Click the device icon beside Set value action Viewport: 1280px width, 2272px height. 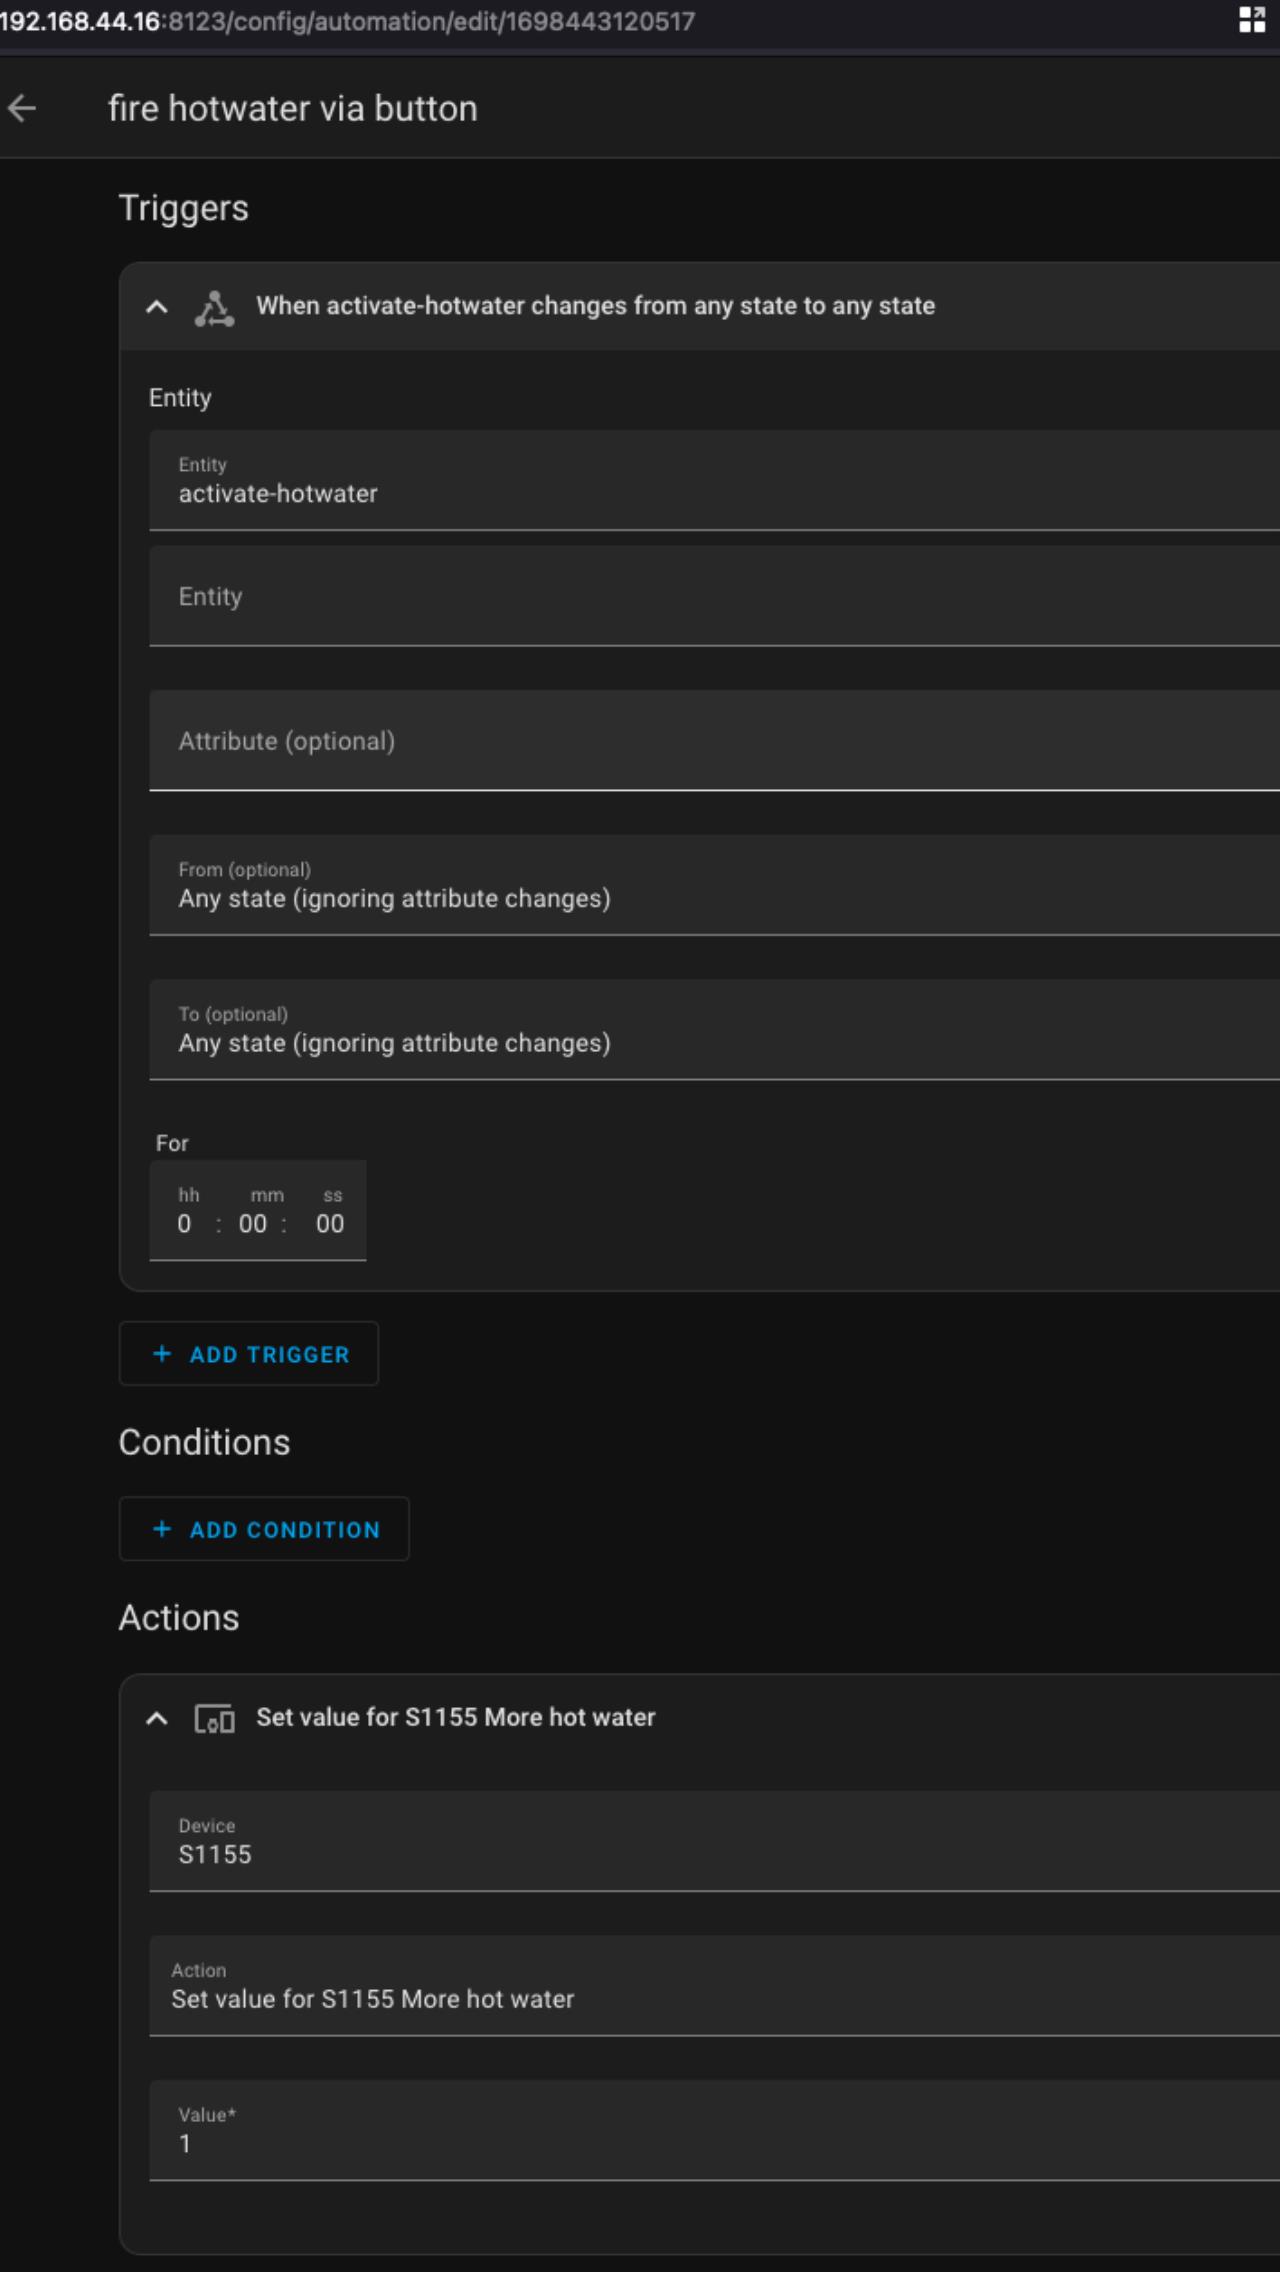(x=214, y=1719)
